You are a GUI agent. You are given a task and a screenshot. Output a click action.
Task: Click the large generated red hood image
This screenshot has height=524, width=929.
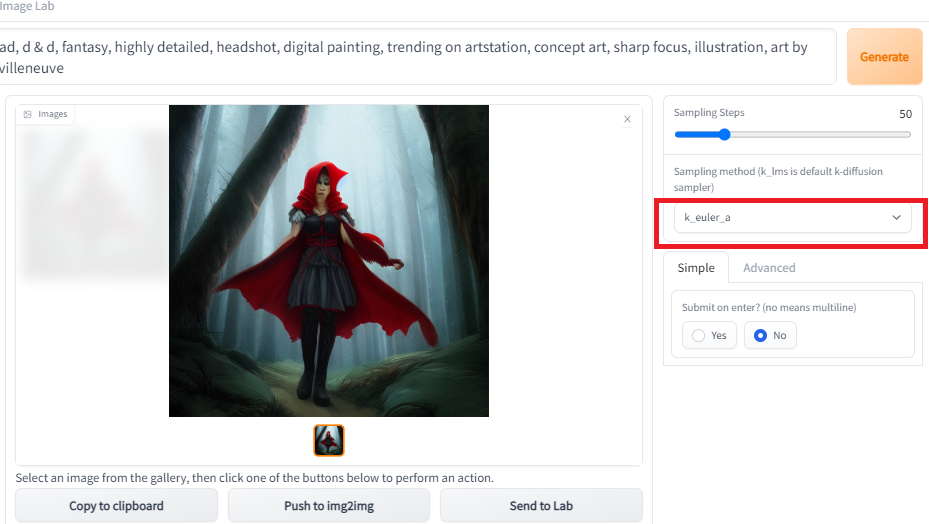pos(329,261)
